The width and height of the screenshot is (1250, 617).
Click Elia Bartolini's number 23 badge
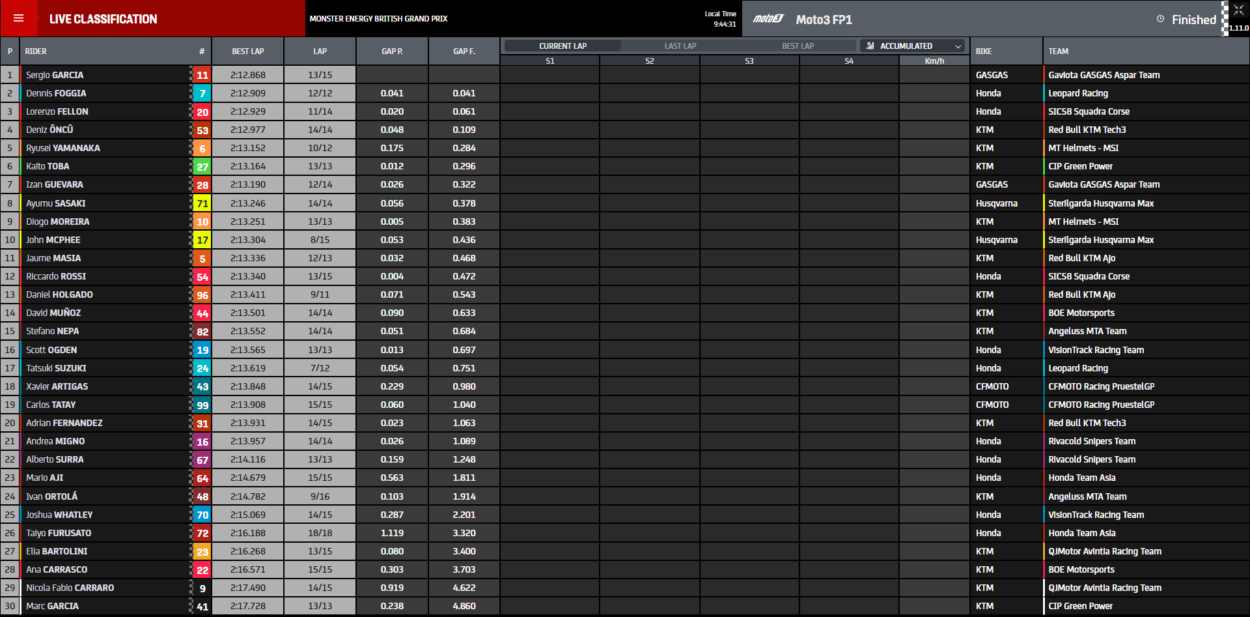(202, 551)
